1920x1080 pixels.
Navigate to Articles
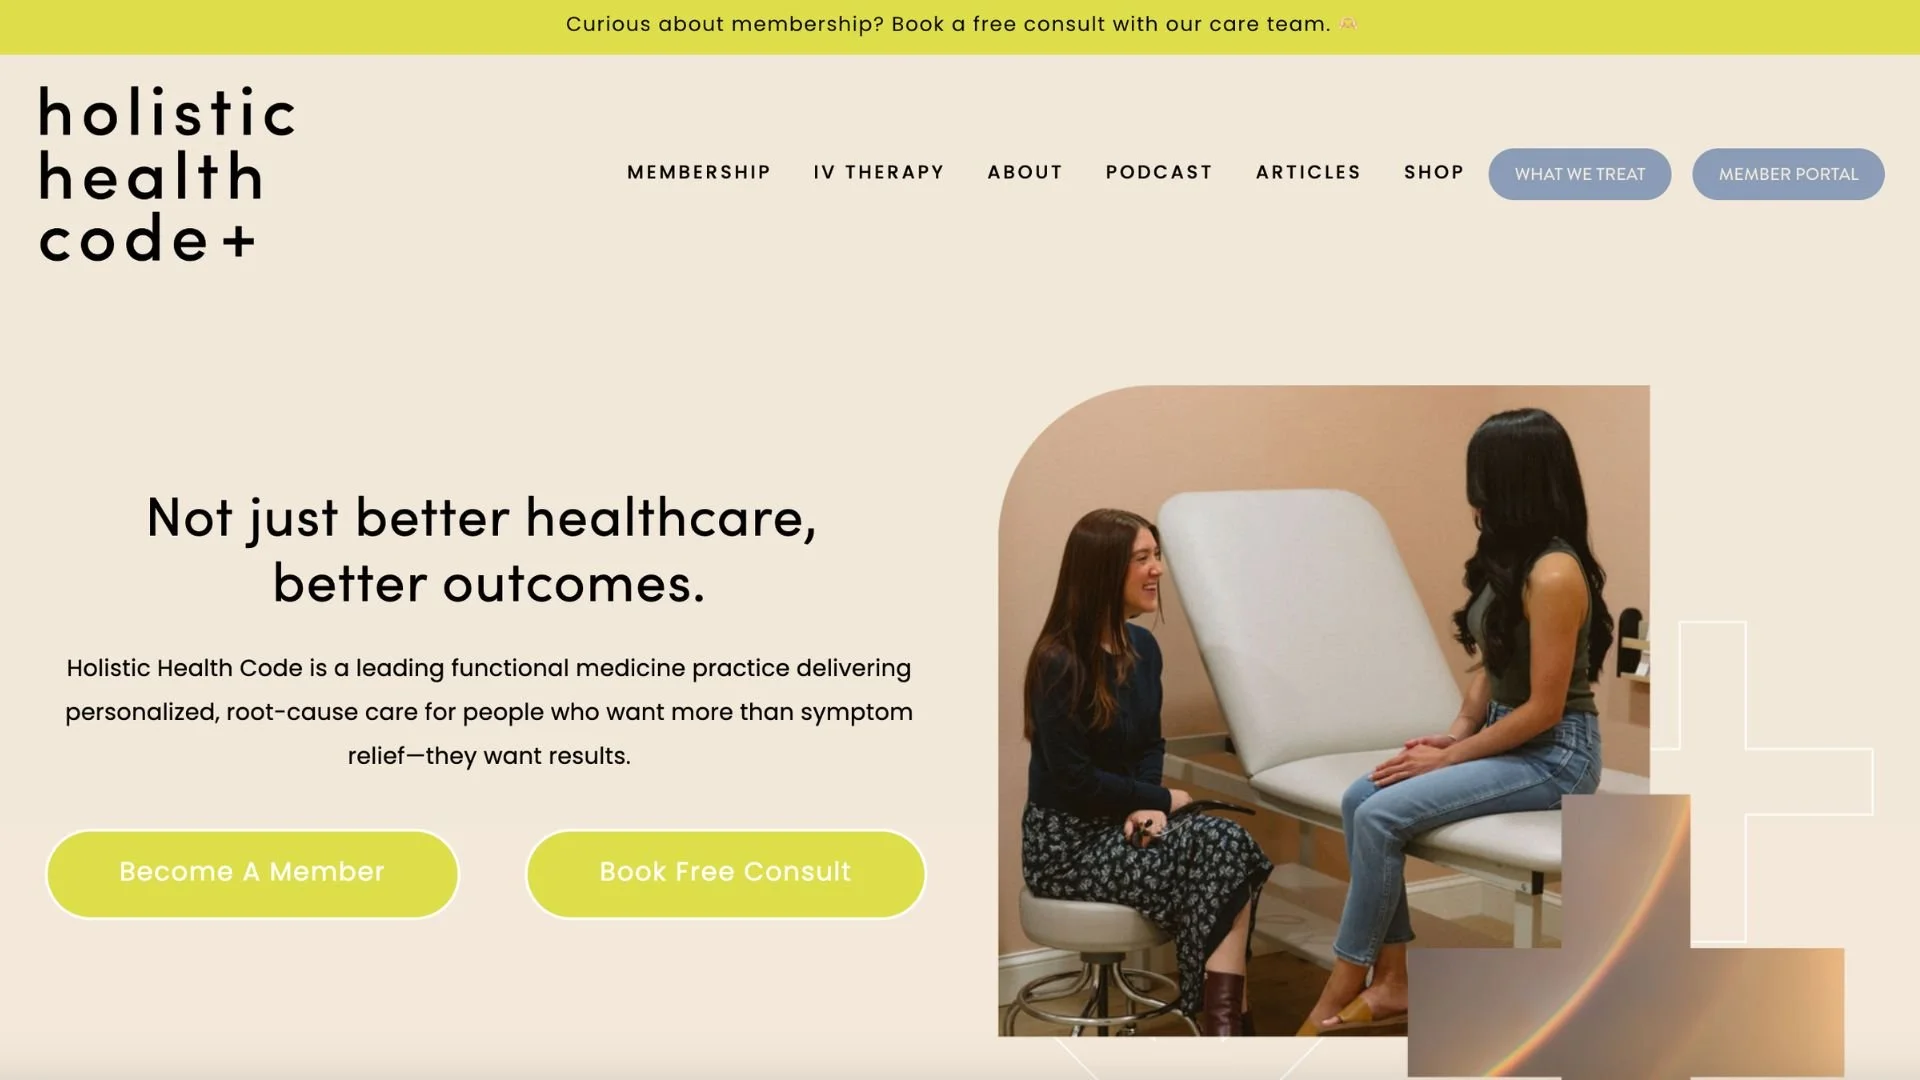pyautogui.click(x=1308, y=172)
